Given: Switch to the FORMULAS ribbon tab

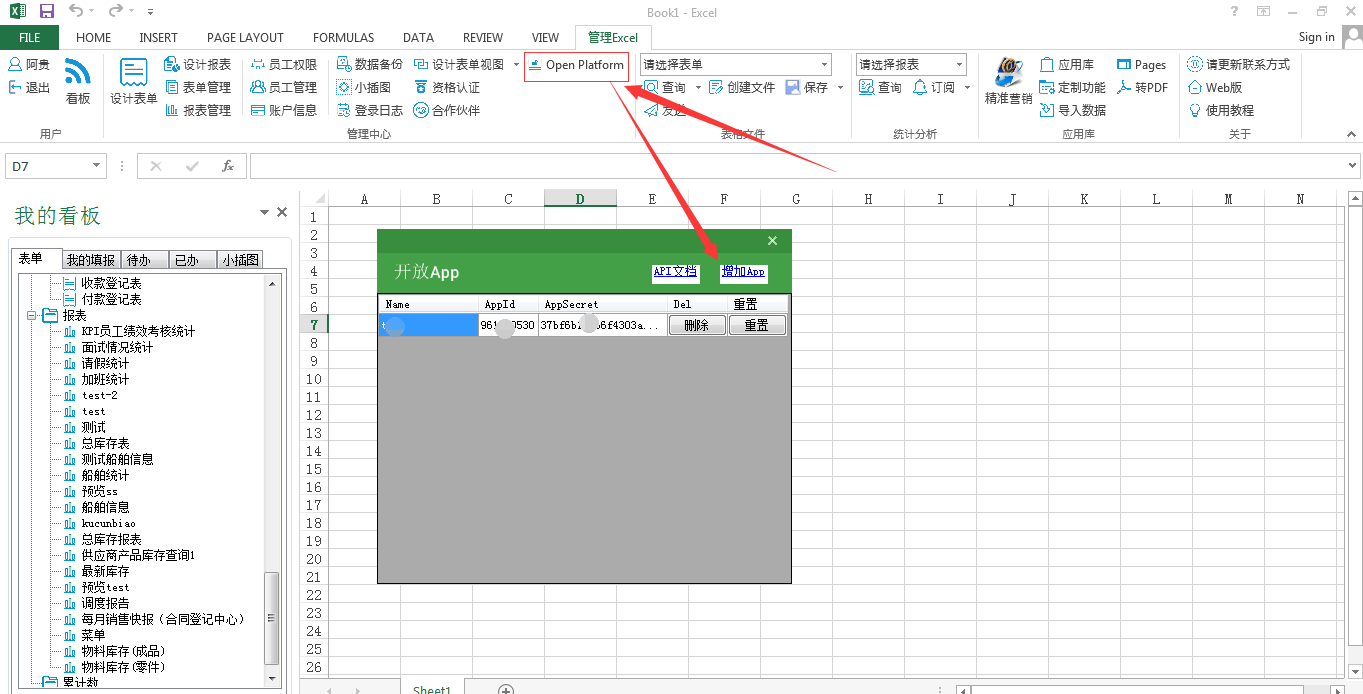Looking at the screenshot, I should pyautogui.click(x=343, y=37).
